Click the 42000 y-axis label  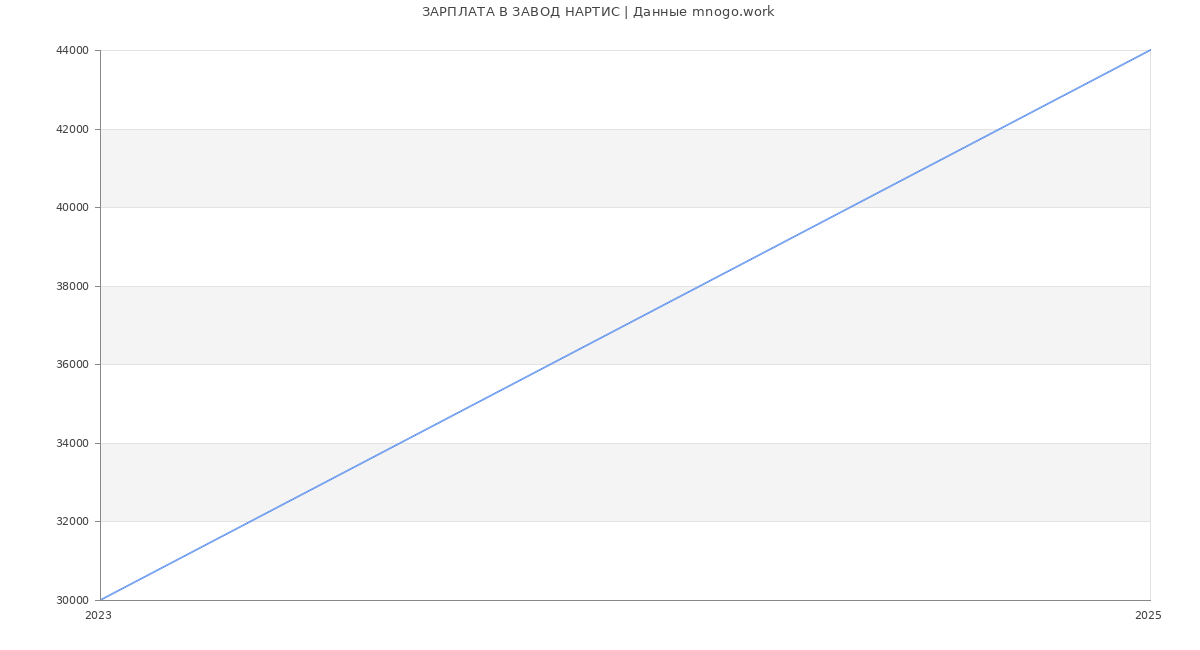[72, 129]
